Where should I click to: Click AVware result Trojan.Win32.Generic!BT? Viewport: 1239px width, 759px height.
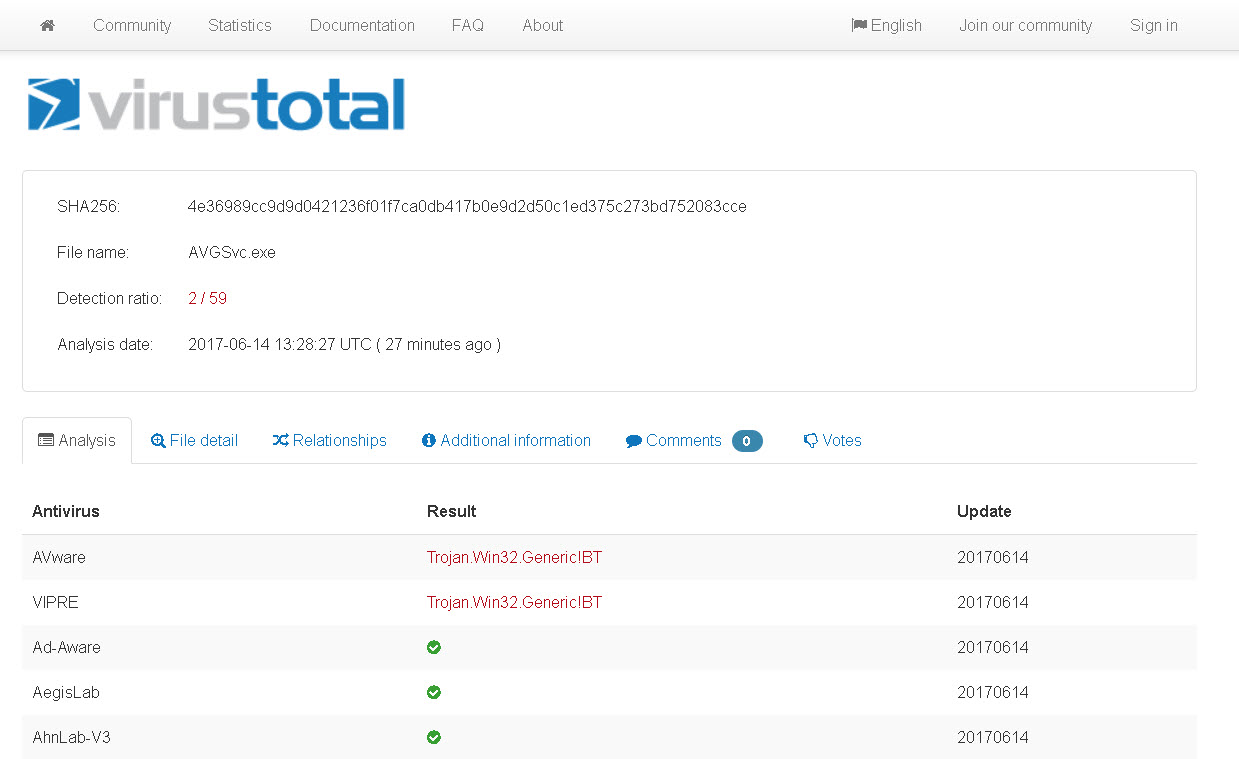pos(514,557)
